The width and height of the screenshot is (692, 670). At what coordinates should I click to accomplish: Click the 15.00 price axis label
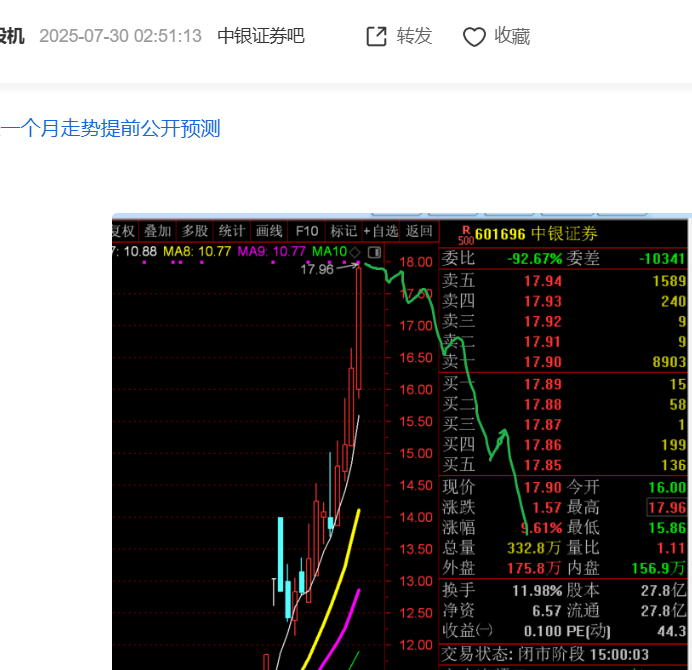(416, 454)
